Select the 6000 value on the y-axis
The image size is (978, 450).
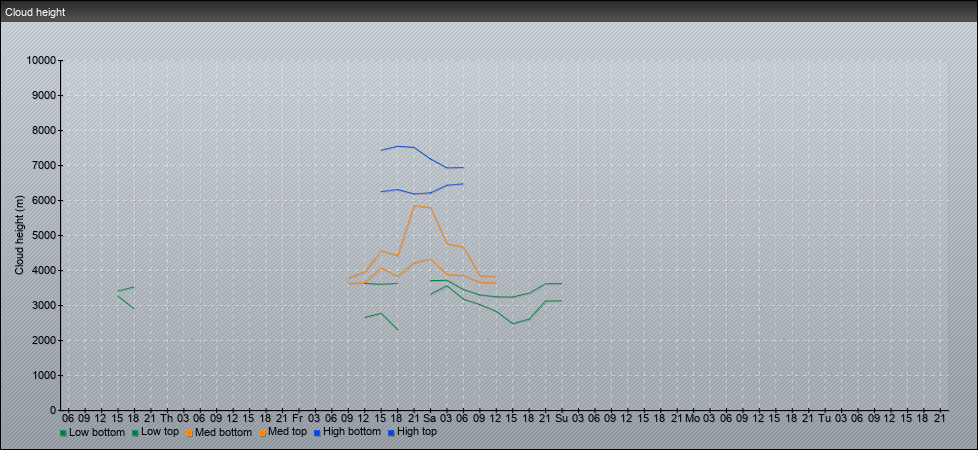(x=44, y=200)
